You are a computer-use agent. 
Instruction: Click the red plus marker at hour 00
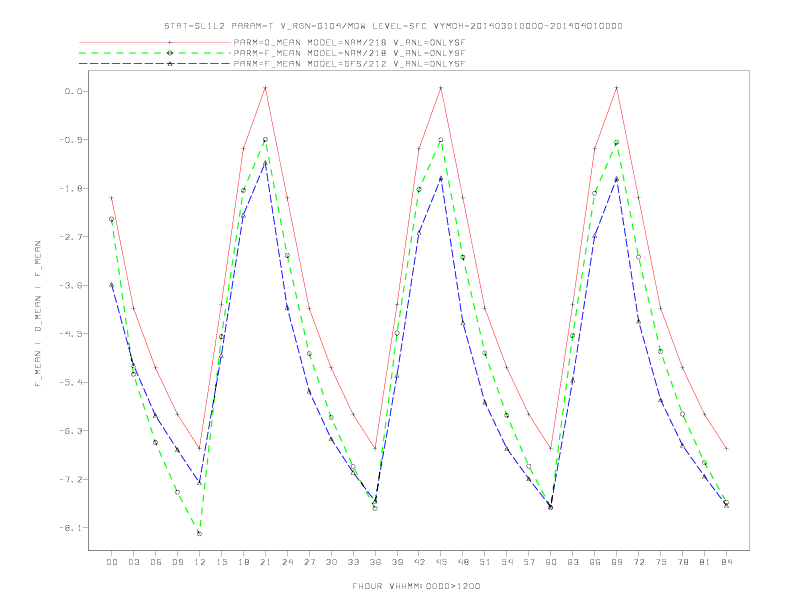112,198
